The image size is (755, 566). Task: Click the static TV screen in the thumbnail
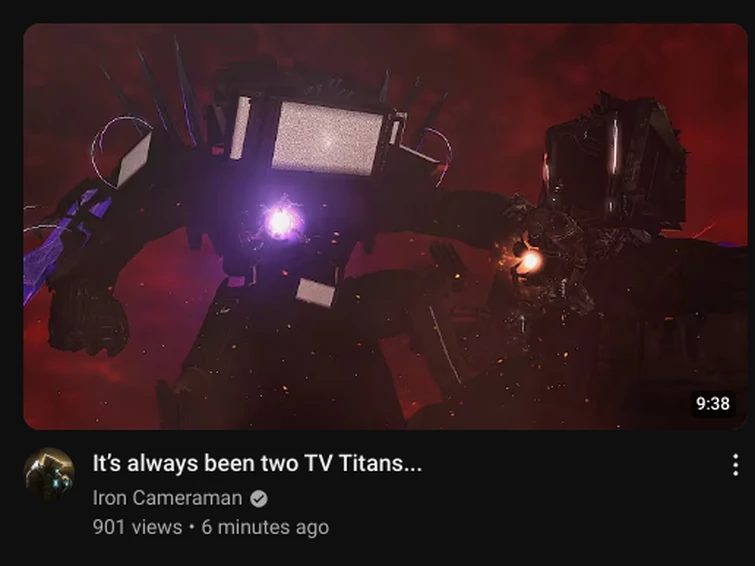click(x=327, y=137)
